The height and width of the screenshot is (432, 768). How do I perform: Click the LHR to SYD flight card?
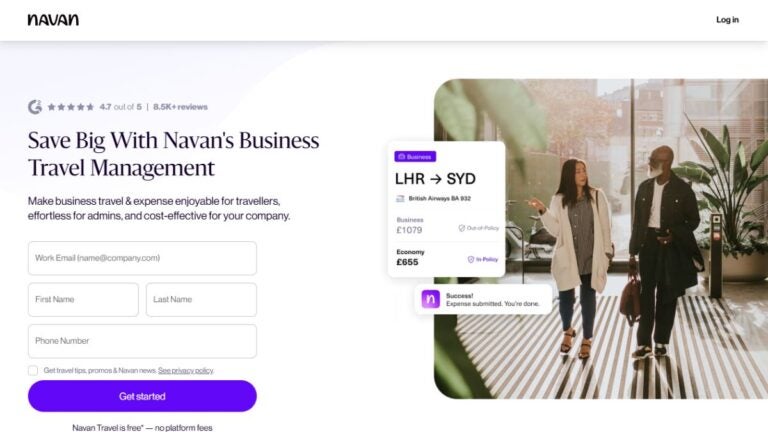[446, 209]
